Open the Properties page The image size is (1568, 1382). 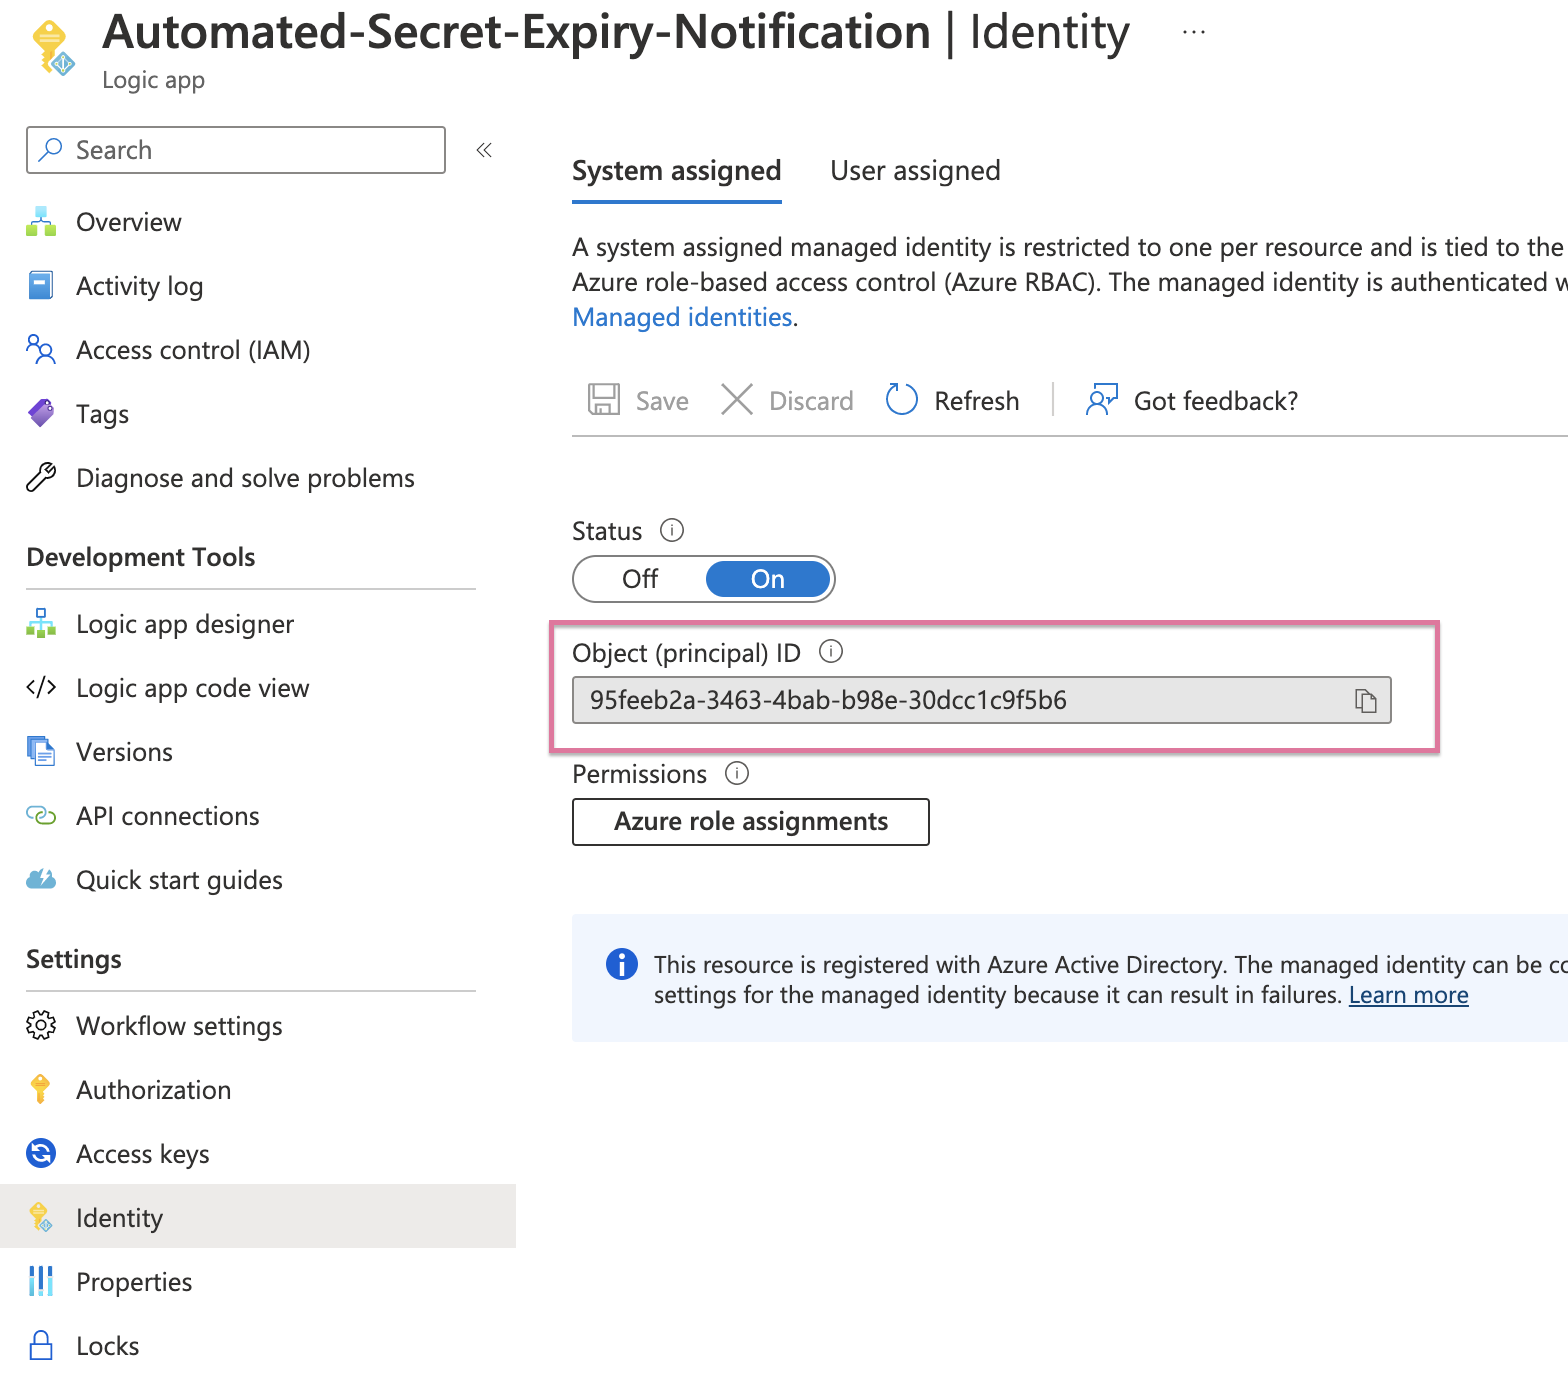tap(134, 1282)
